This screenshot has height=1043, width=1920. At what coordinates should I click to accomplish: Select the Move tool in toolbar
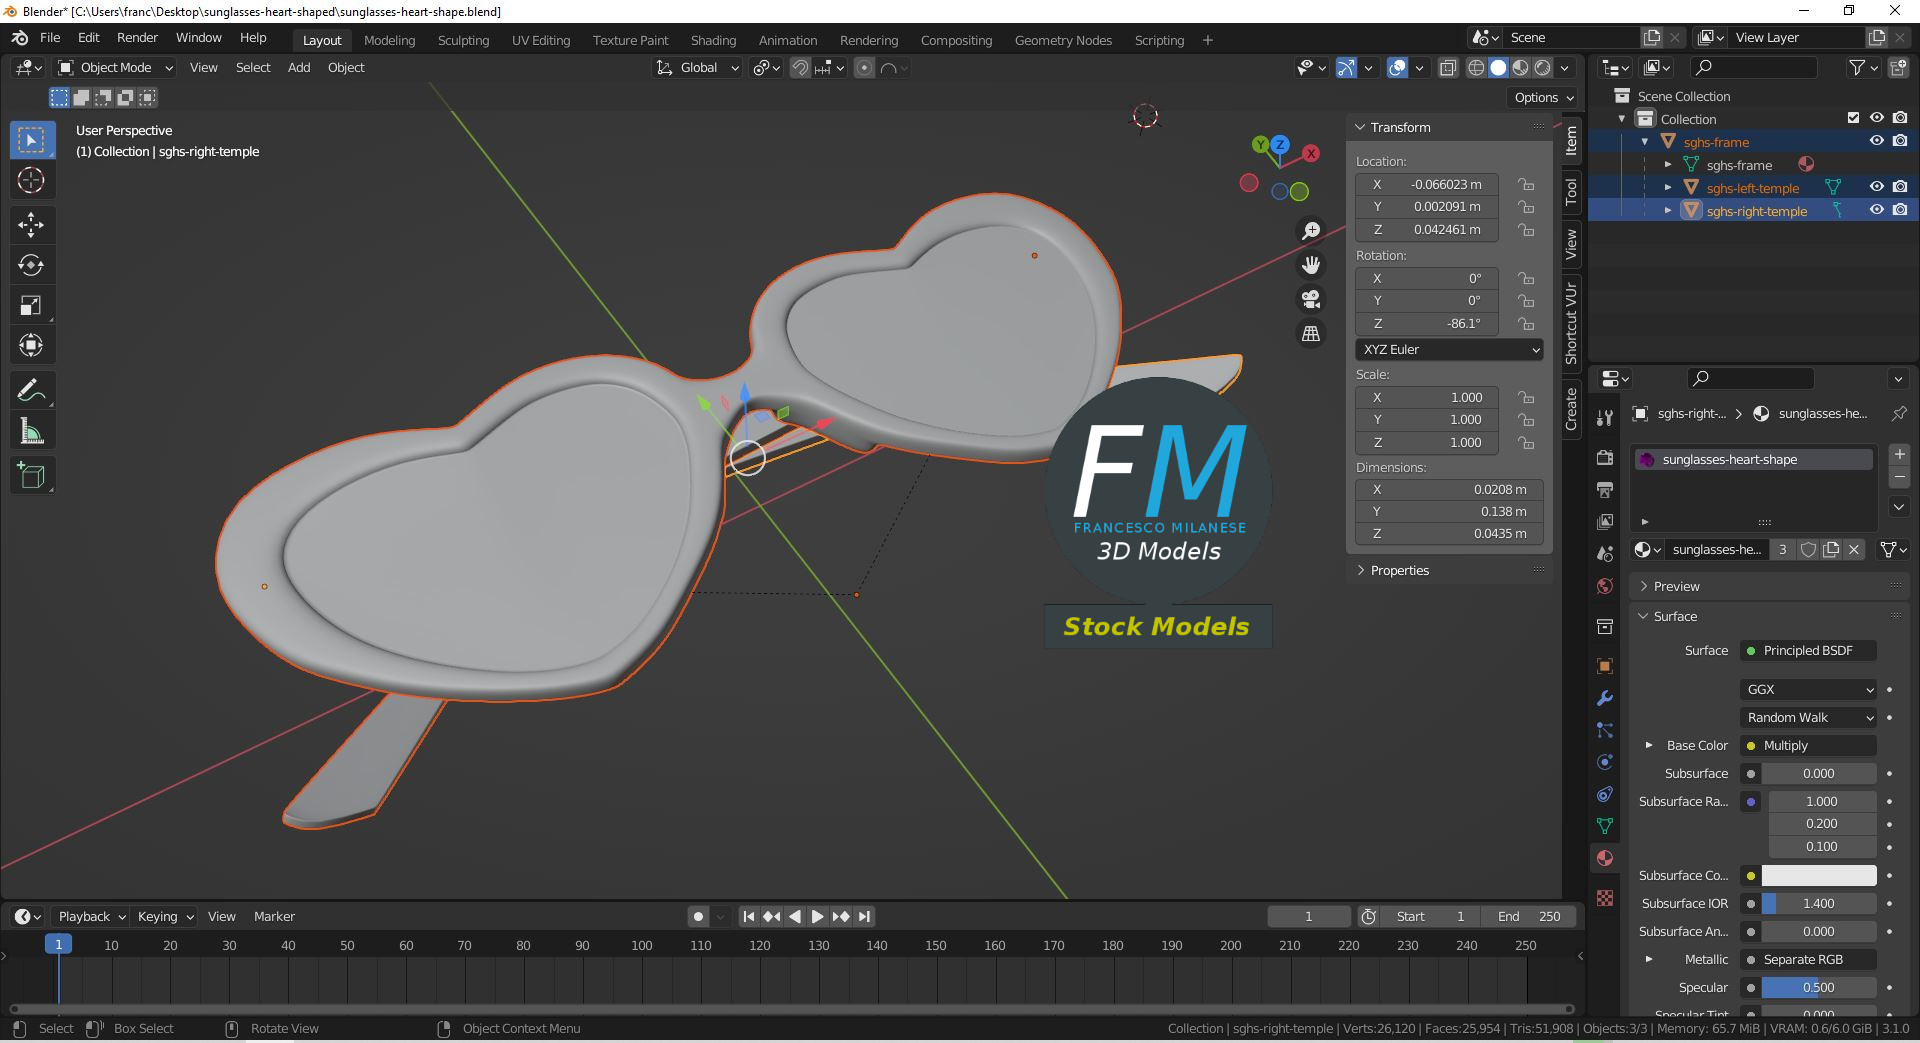(x=31, y=224)
